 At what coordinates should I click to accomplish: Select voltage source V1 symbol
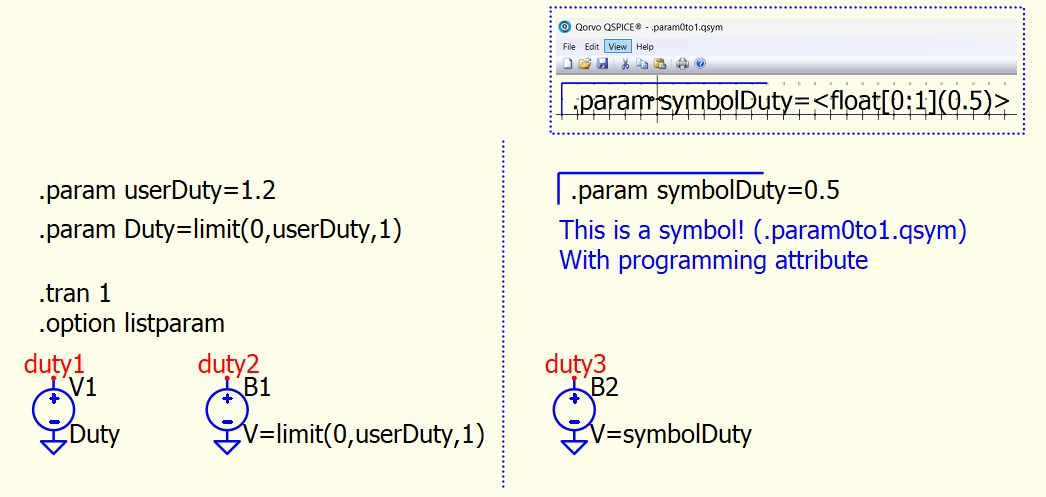(53, 408)
